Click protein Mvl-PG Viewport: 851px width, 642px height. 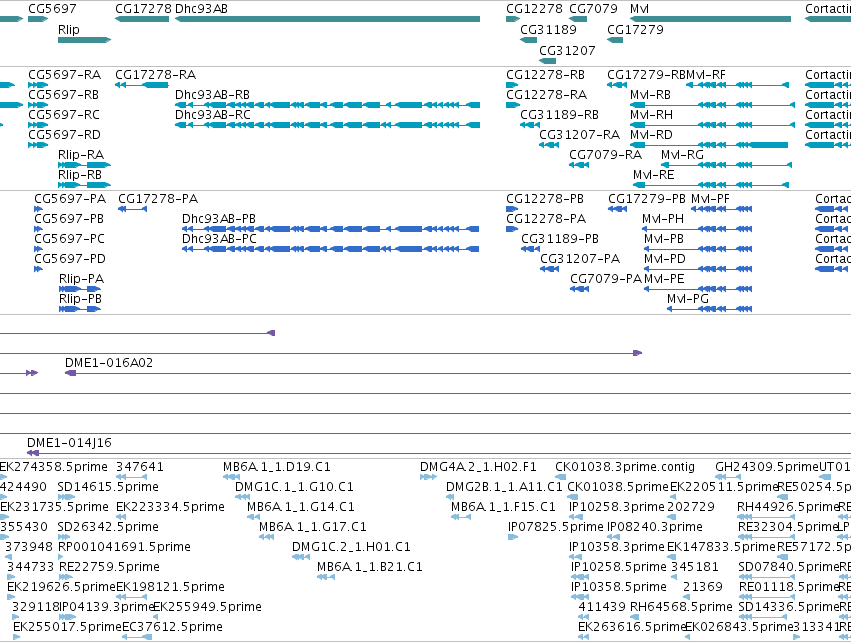click(709, 309)
